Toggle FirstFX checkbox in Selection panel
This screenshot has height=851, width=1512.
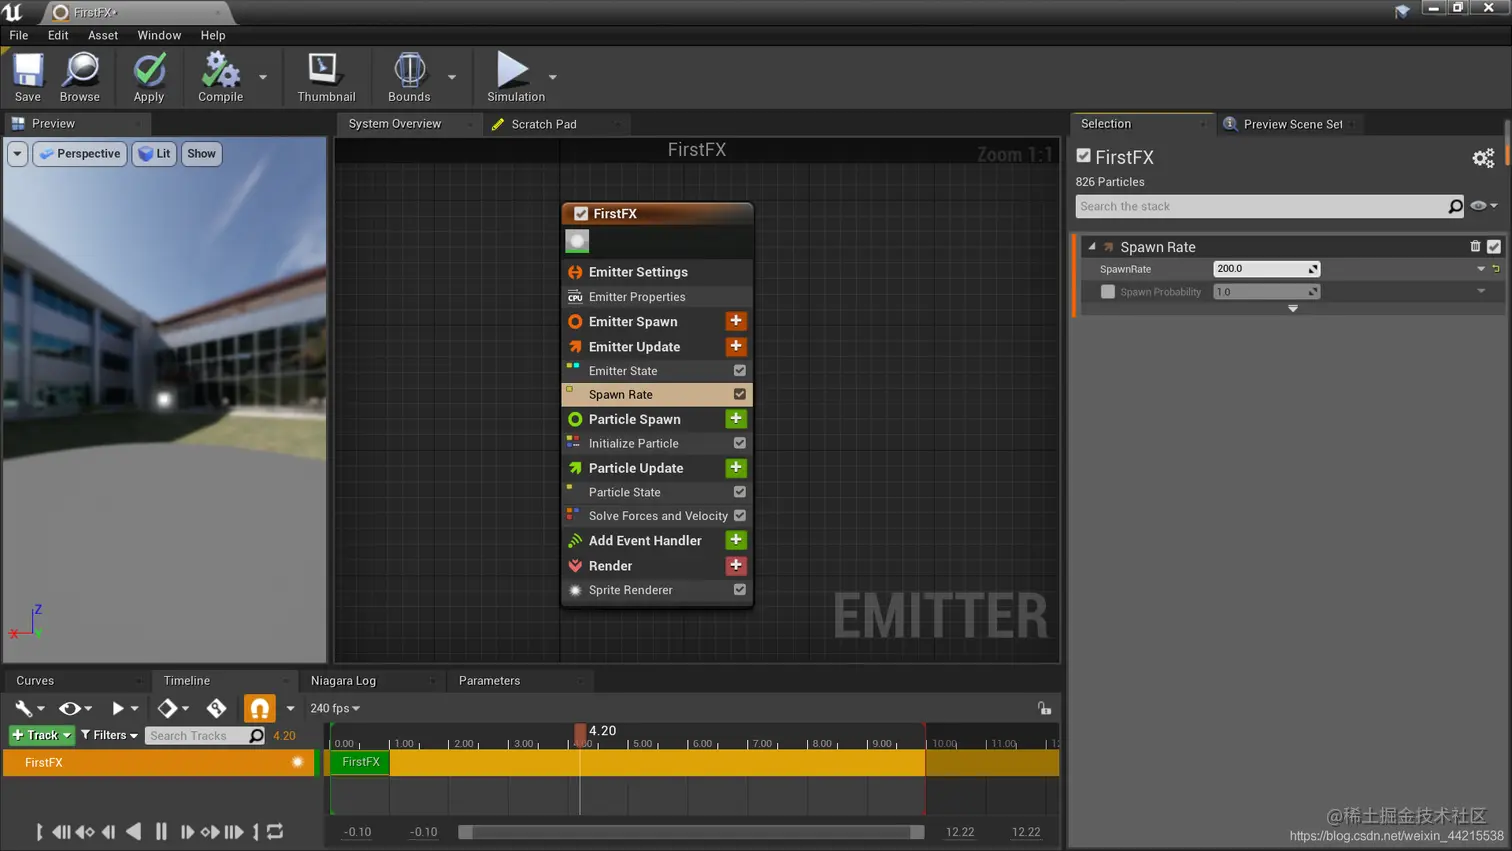coord(1083,156)
